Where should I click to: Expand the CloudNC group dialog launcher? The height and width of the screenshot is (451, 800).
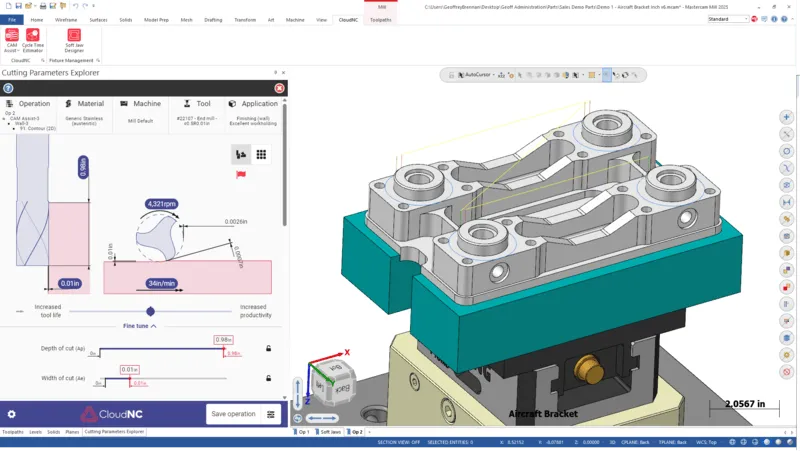click(x=43, y=60)
